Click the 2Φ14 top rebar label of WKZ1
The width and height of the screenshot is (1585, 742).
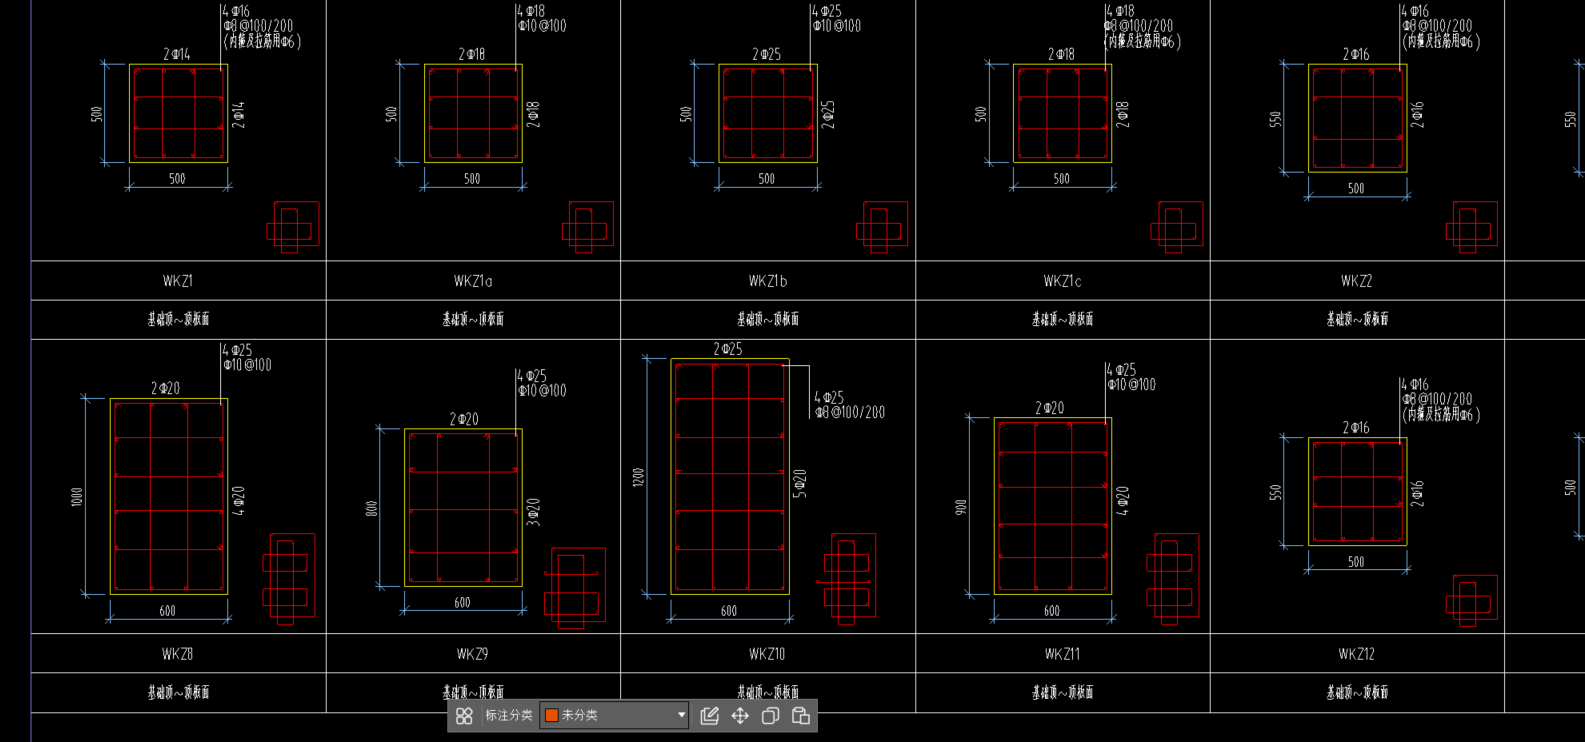(177, 54)
